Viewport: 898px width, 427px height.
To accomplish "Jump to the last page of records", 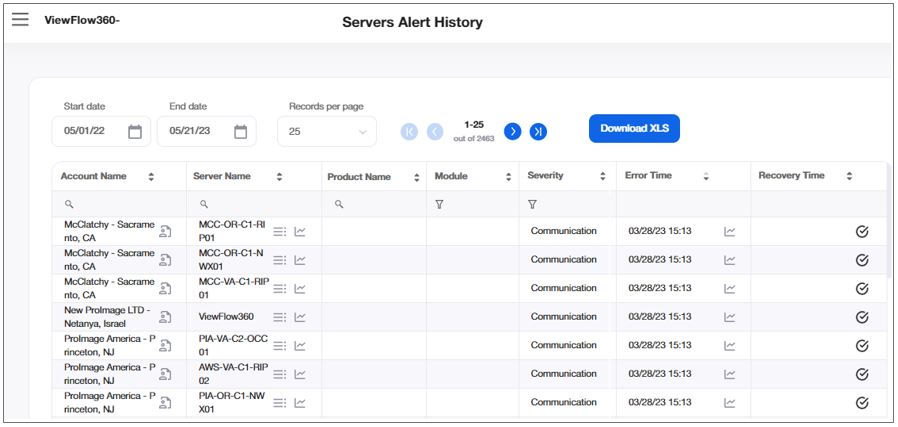I will [x=538, y=131].
